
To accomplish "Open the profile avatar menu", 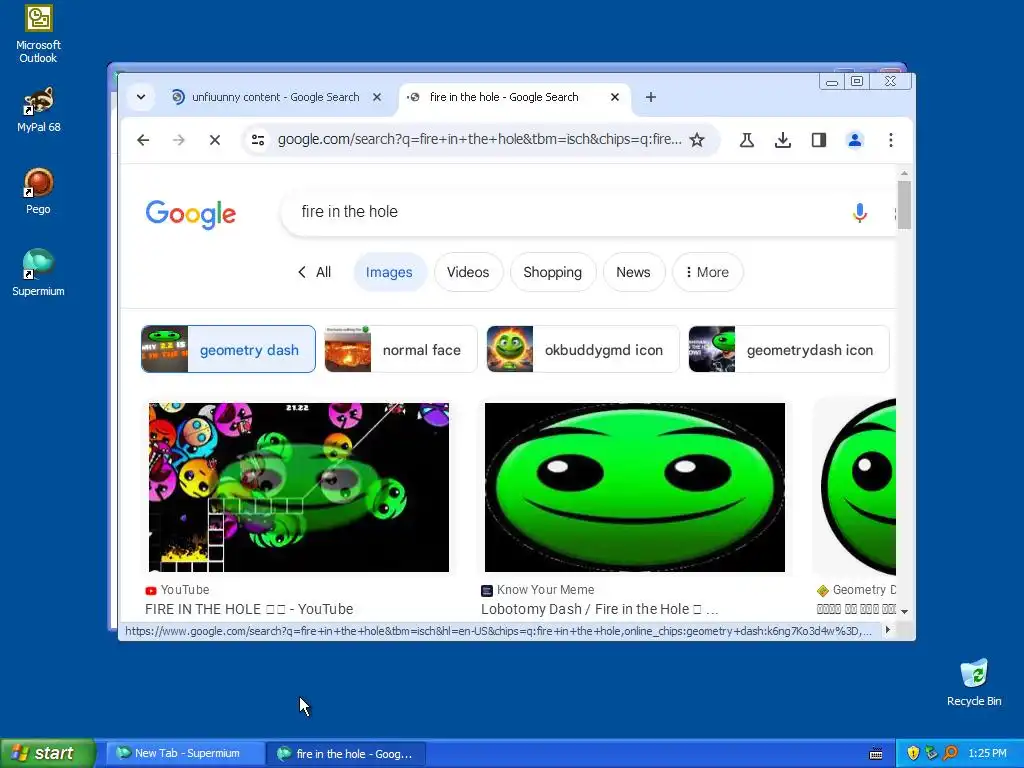I will (x=854, y=140).
